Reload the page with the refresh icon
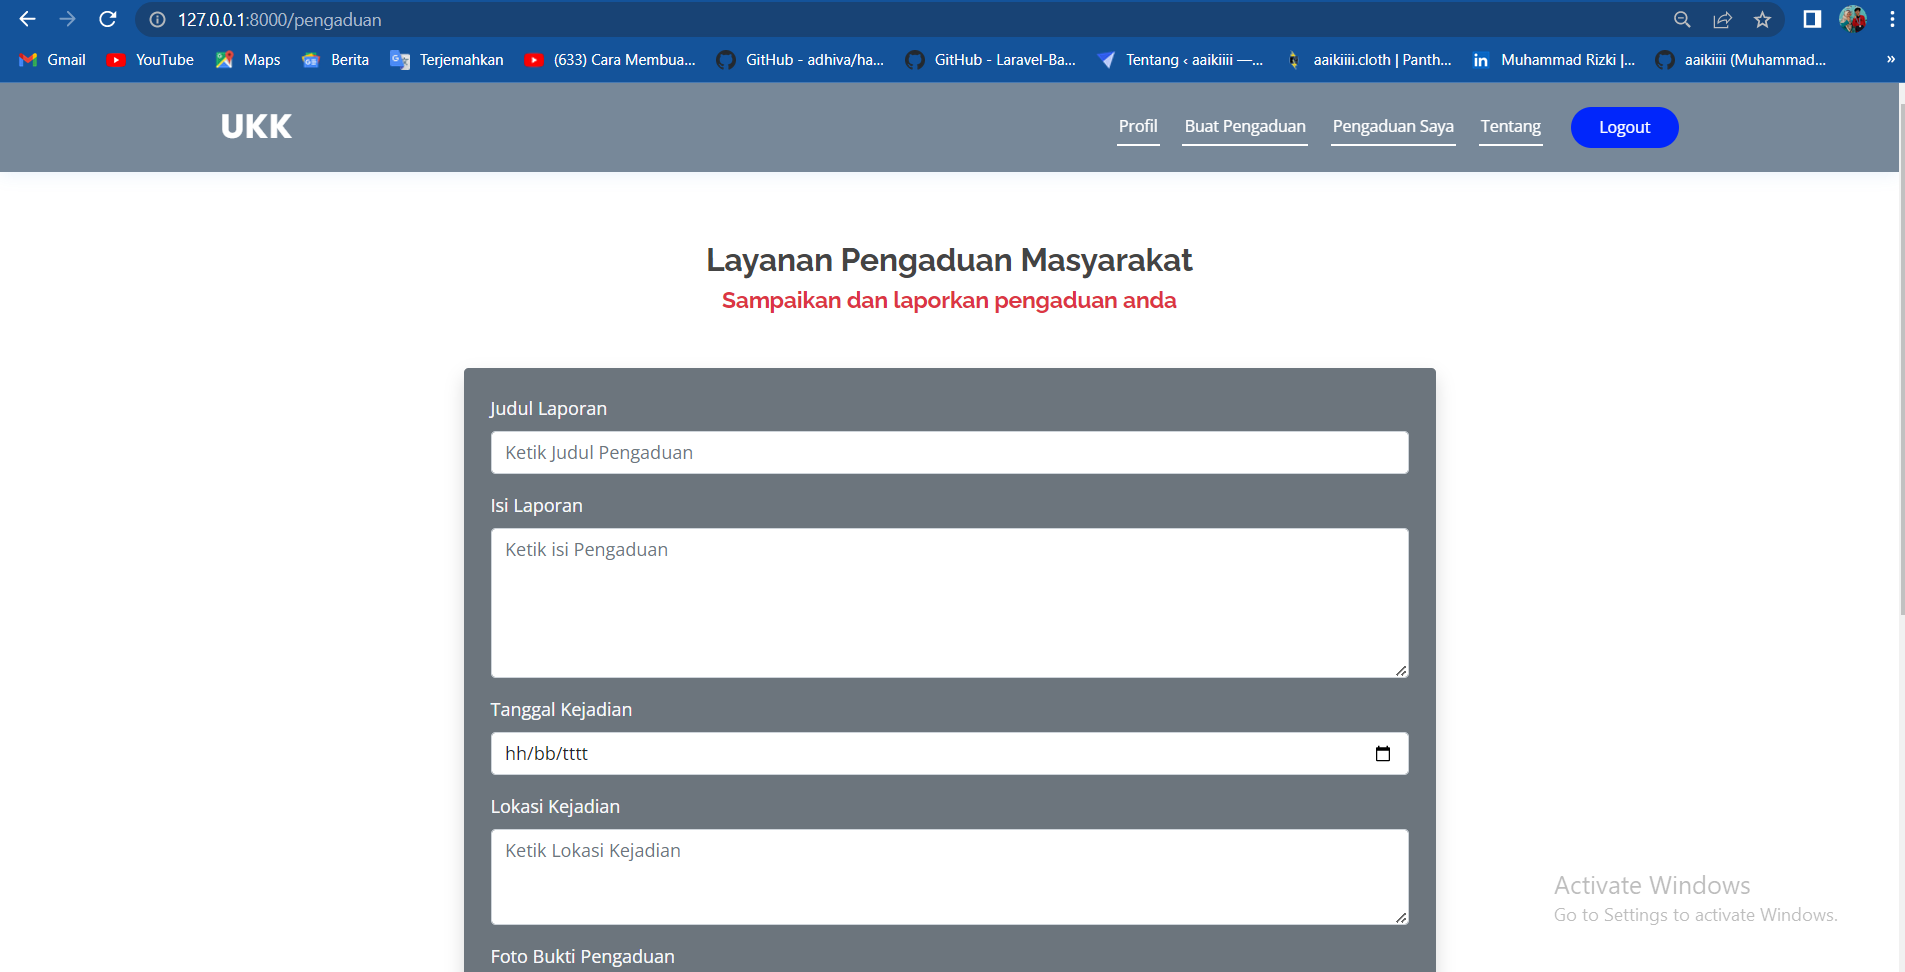This screenshot has width=1905, height=972. click(x=108, y=19)
